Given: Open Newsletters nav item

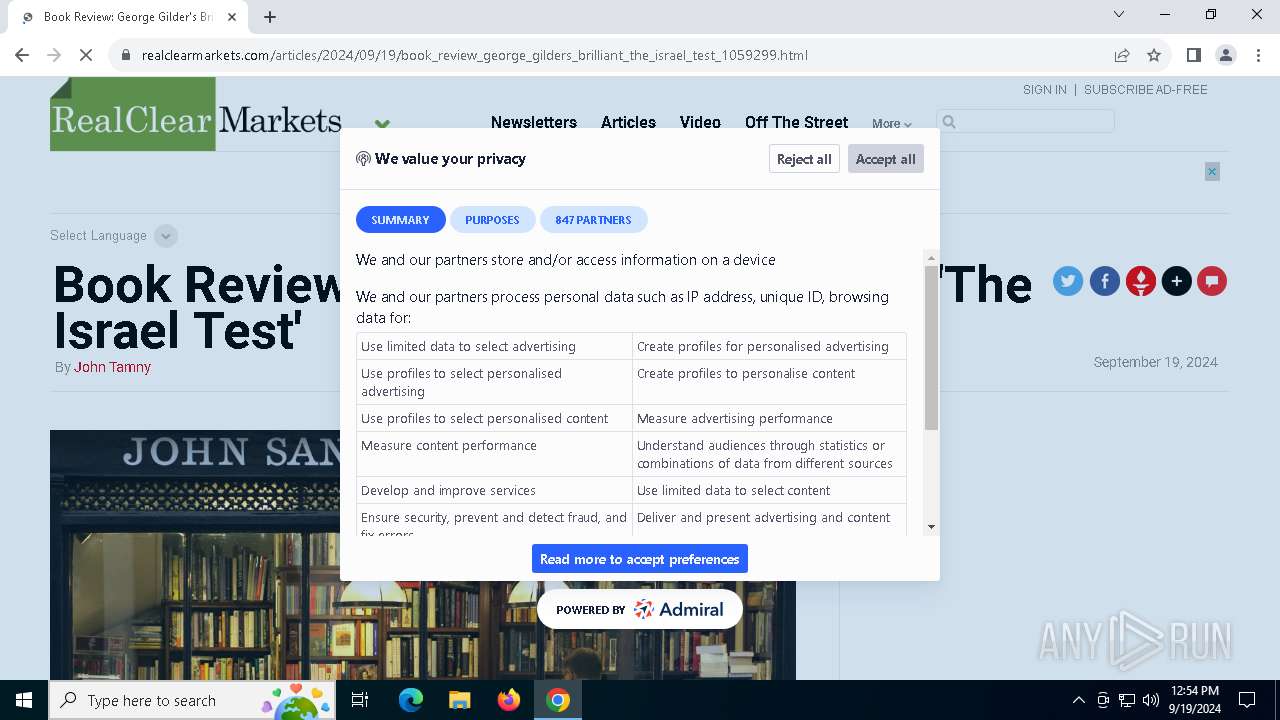Looking at the screenshot, I should [534, 122].
